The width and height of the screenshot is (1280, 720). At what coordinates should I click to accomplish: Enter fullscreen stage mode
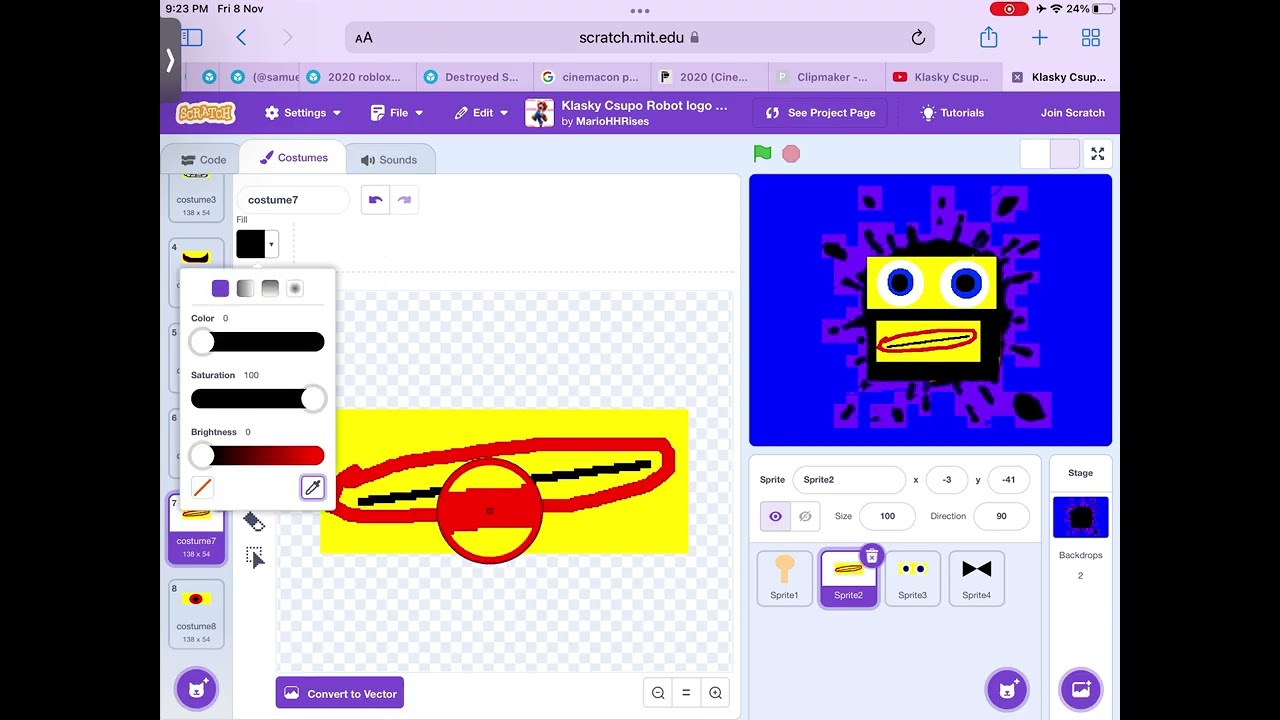point(1098,154)
